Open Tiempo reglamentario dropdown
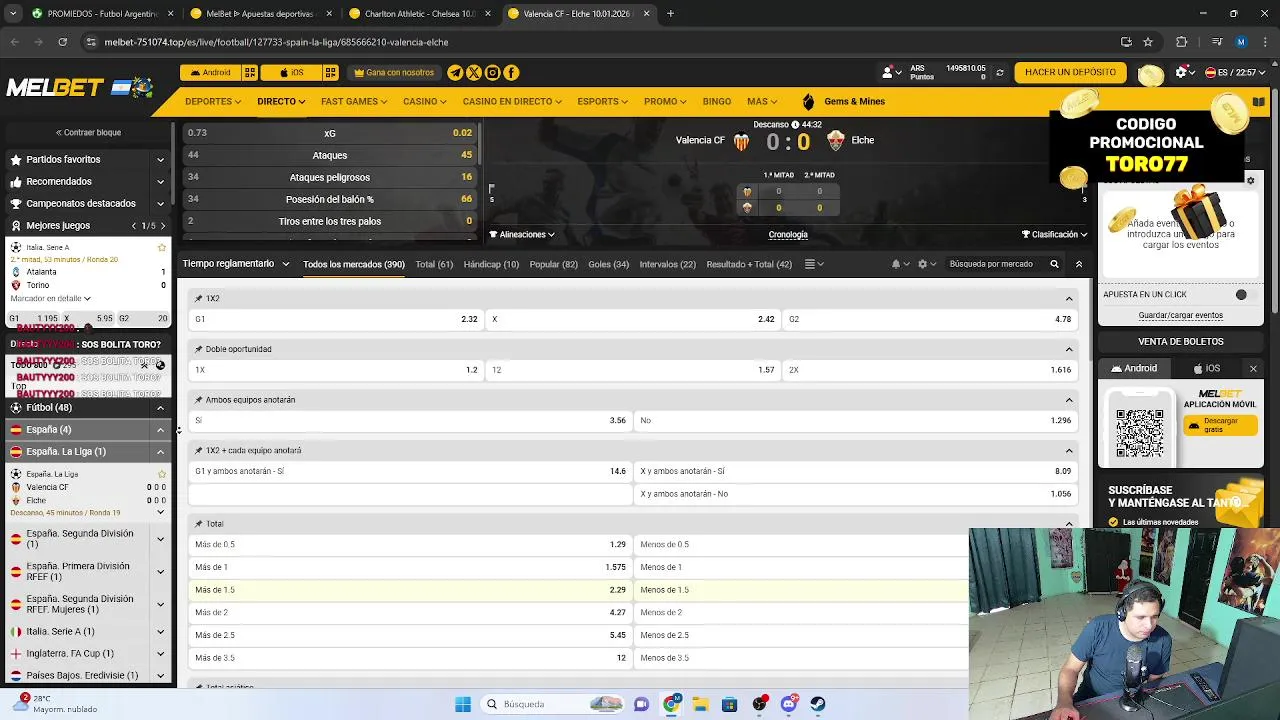 pyautogui.click(x=236, y=264)
